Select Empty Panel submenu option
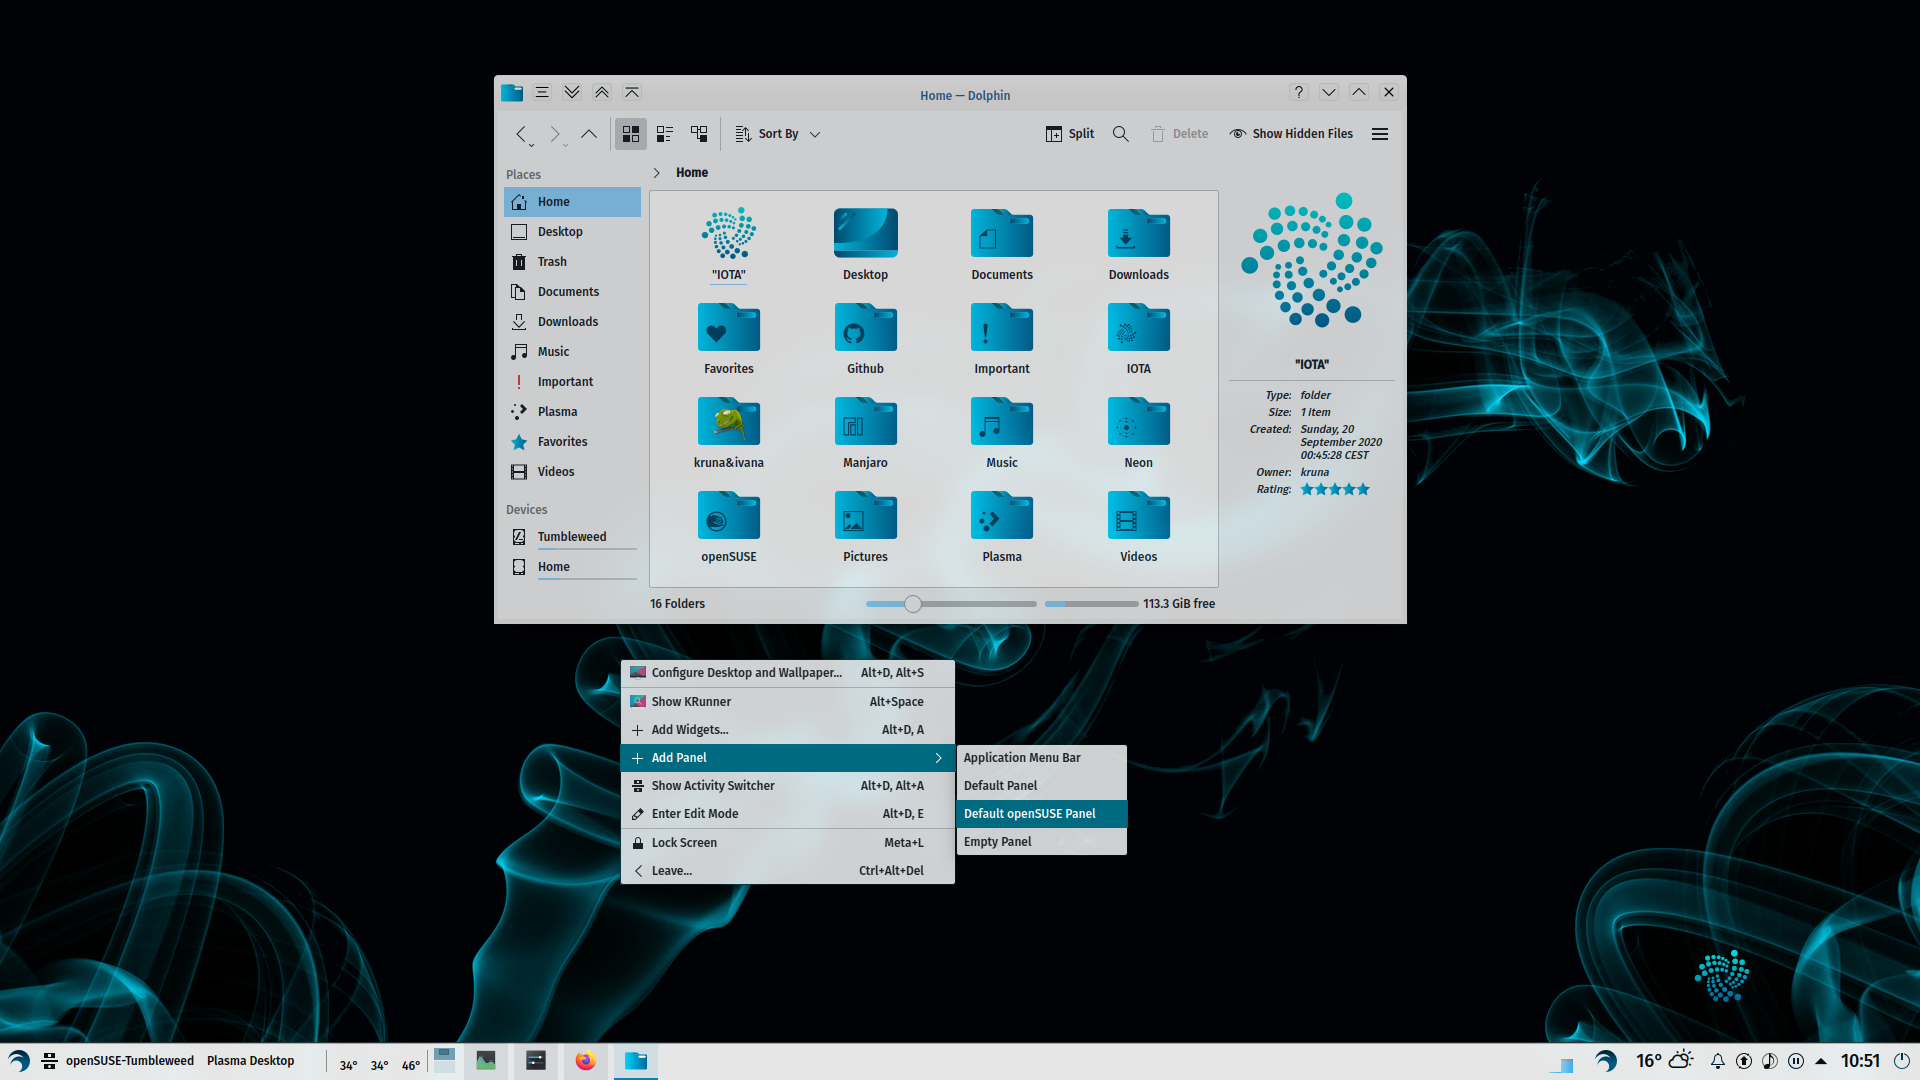This screenshot has height=1080, width=1920. [1042, 842]
